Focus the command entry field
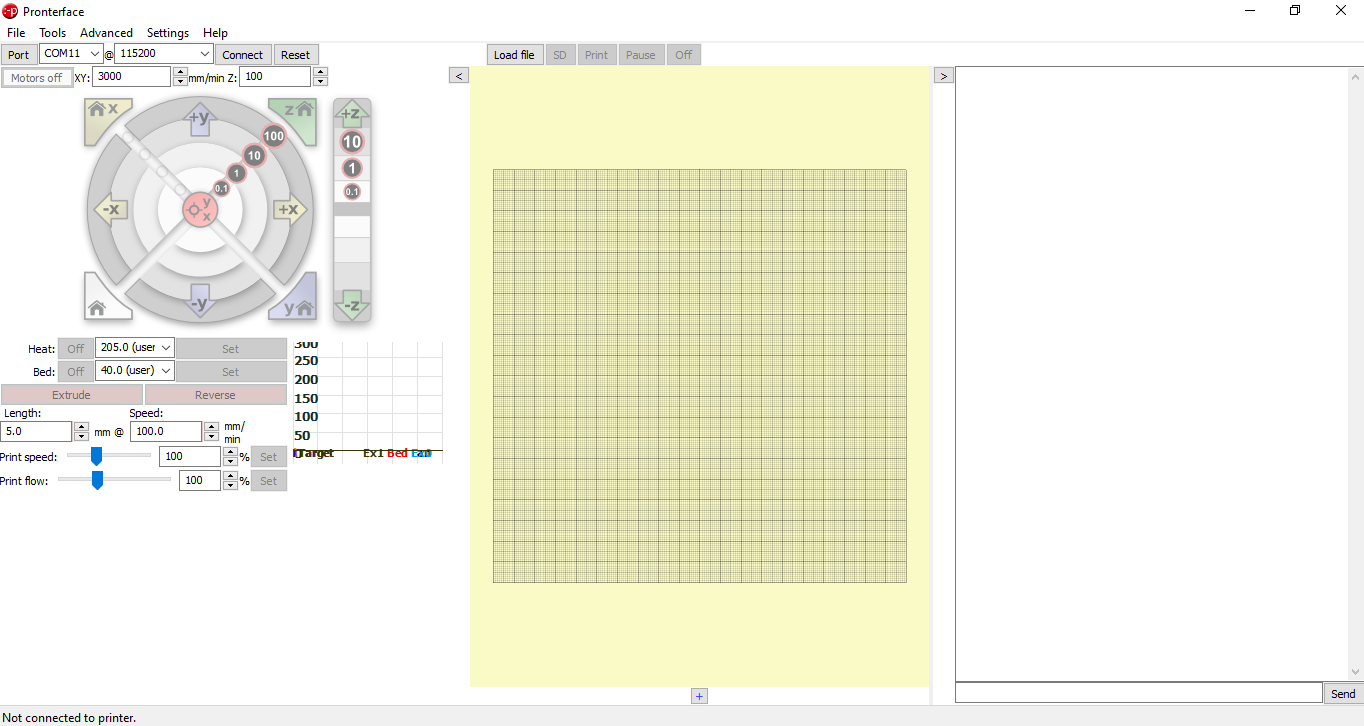 (1139, 692)
